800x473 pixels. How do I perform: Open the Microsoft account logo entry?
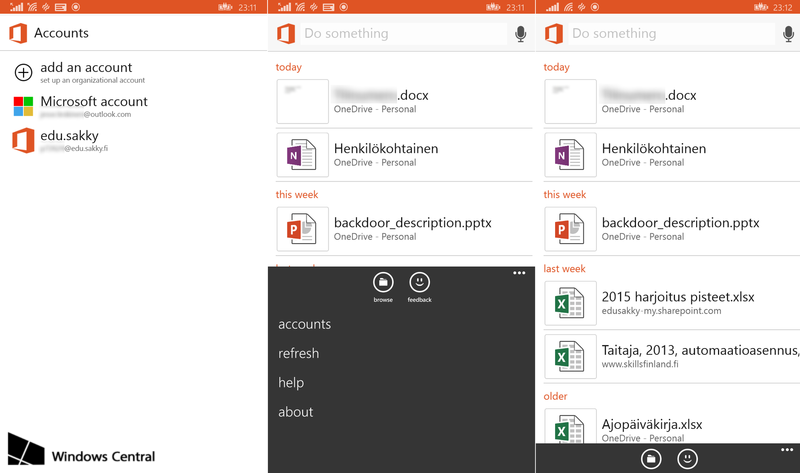[x=23, y=106]
